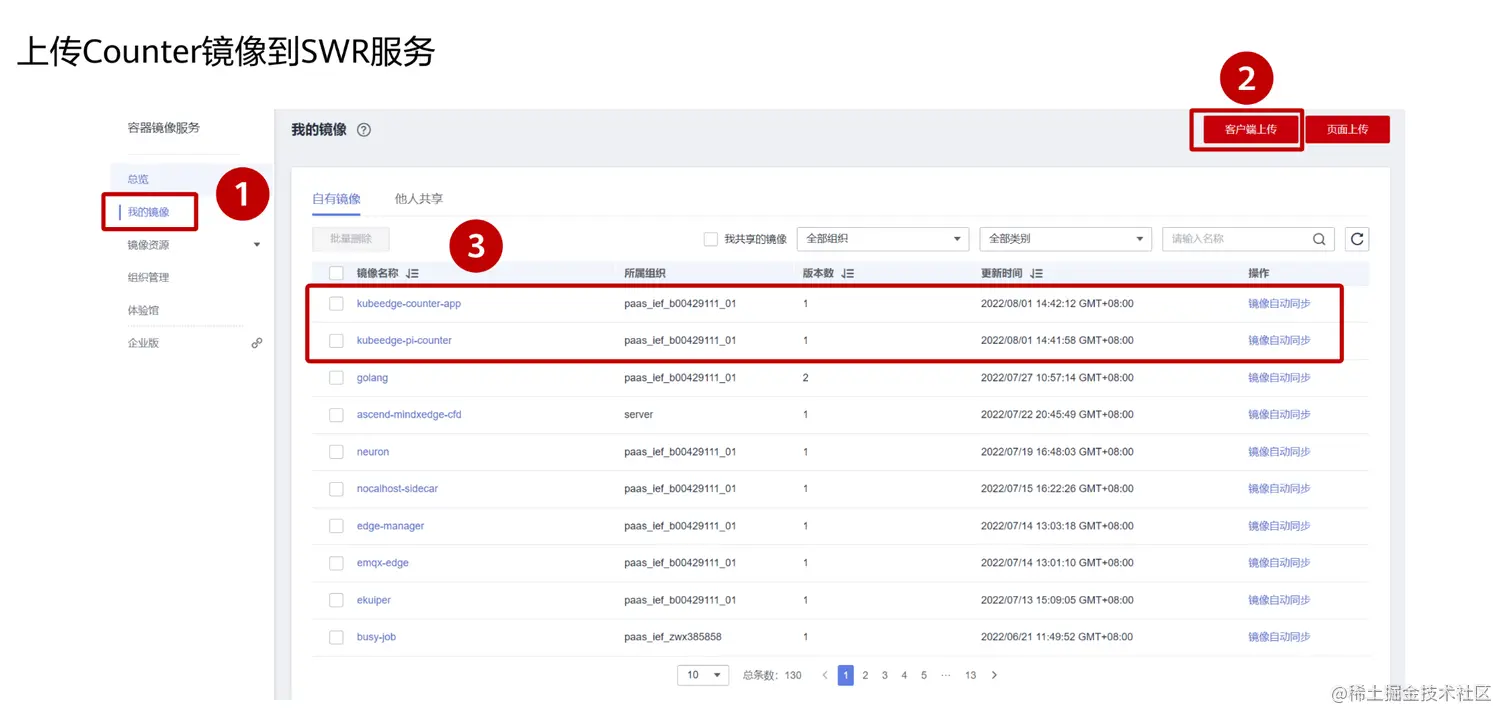Click the pagination ellipsis to skip pages
Screen dimensions: 1512x724
tap(946, 676)
